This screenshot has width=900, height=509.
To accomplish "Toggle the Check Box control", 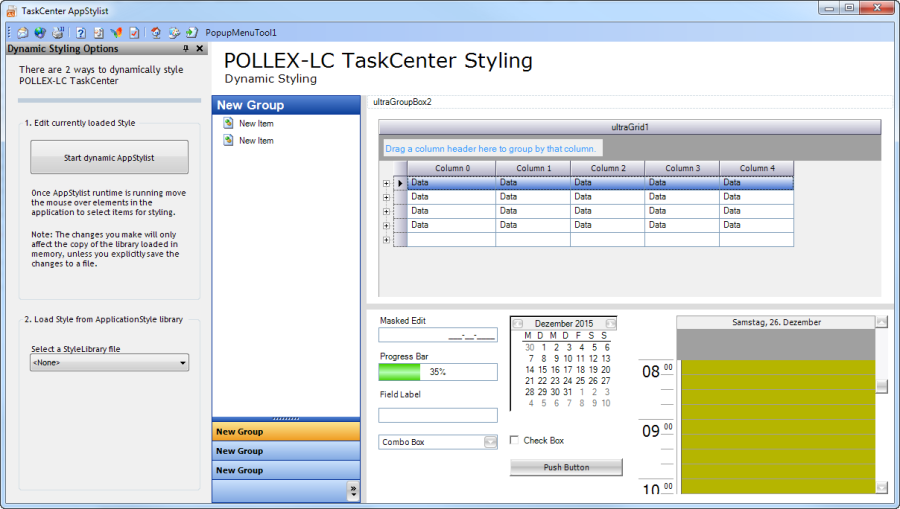I will (x=515, y=440).
